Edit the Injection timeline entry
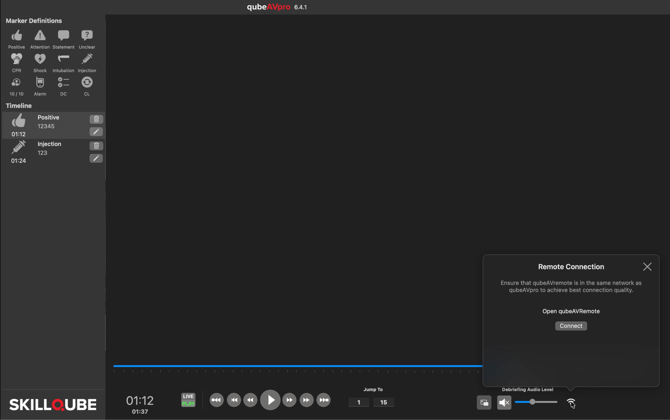Viewport: 670px width, 420px height. (x=96, y=159)
